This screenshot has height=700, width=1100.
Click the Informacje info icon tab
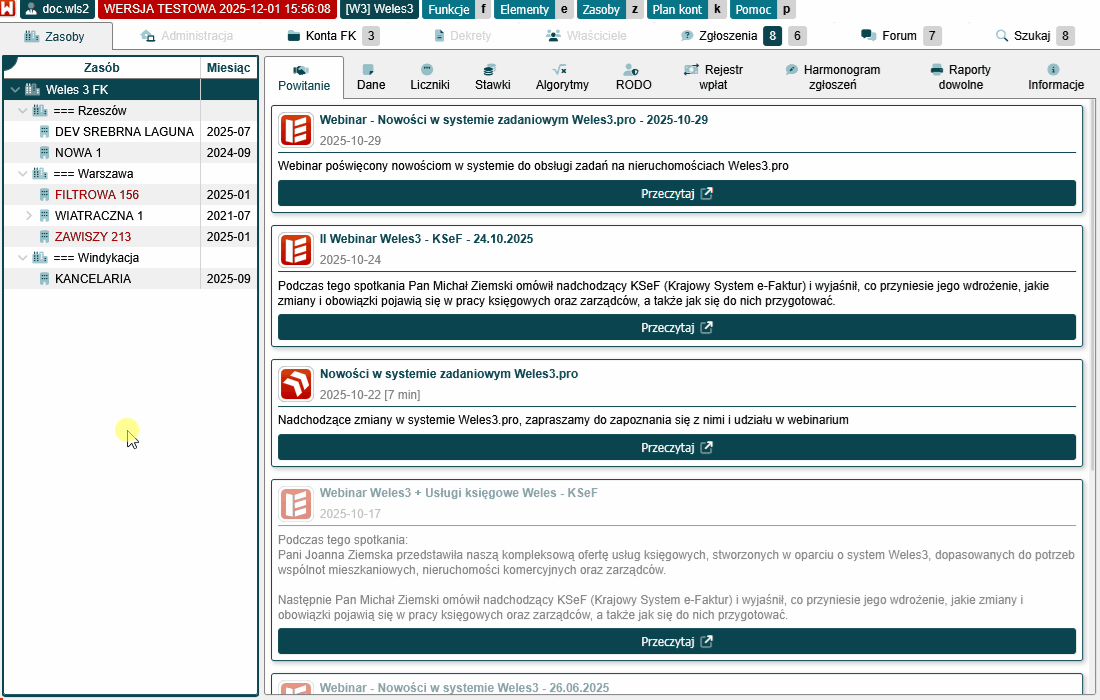(x=1055, y=77)
